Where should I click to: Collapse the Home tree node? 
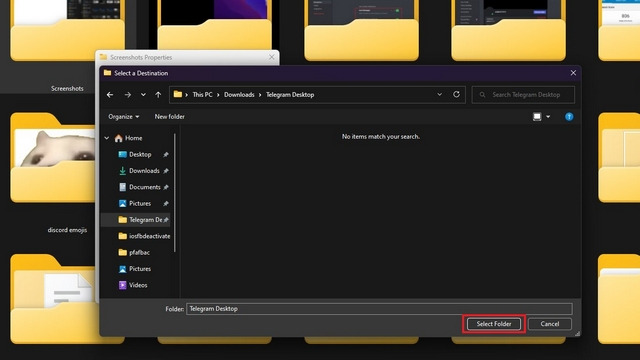tap(107, 138)
